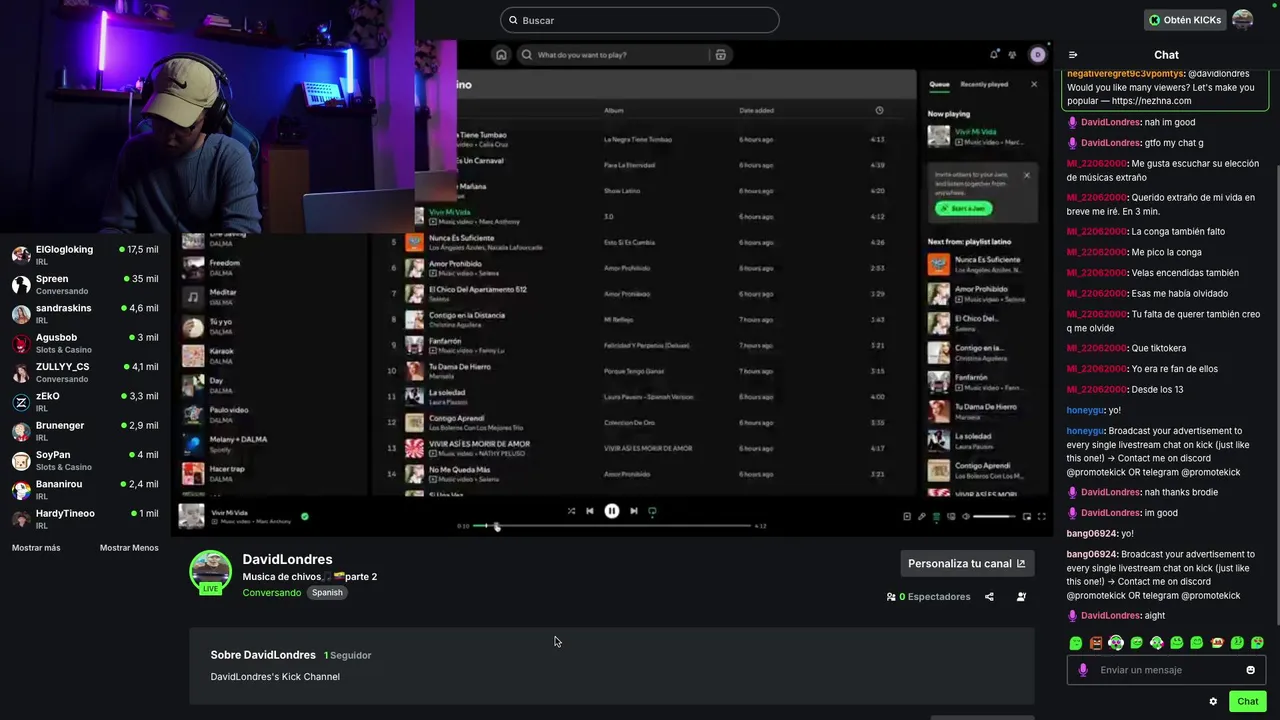Click Spotify previous track icon in stream
The image size is (1280, 720).
(590, 511)
